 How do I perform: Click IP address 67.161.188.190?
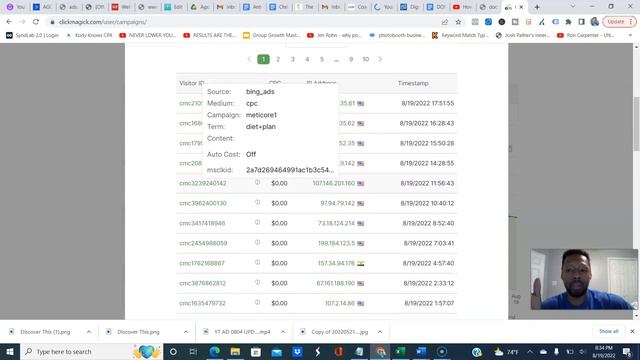[x=336, y=283]
